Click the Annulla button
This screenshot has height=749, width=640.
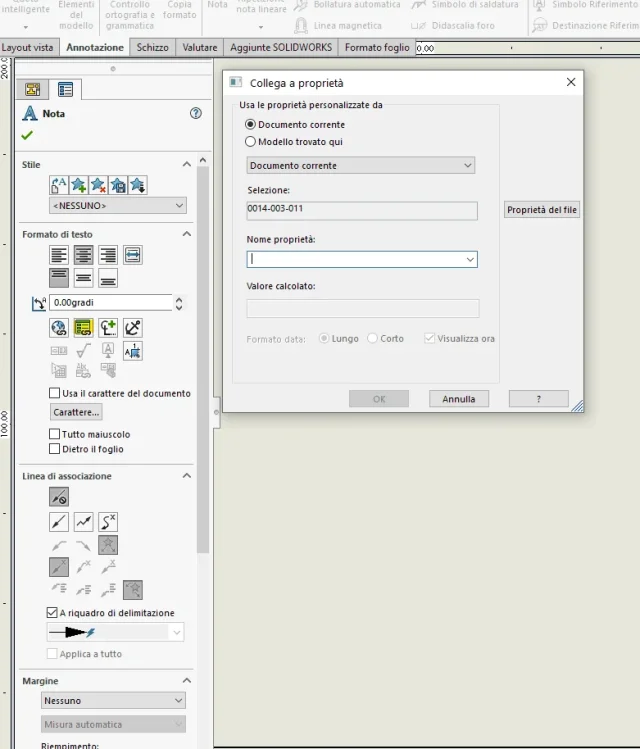459,399
